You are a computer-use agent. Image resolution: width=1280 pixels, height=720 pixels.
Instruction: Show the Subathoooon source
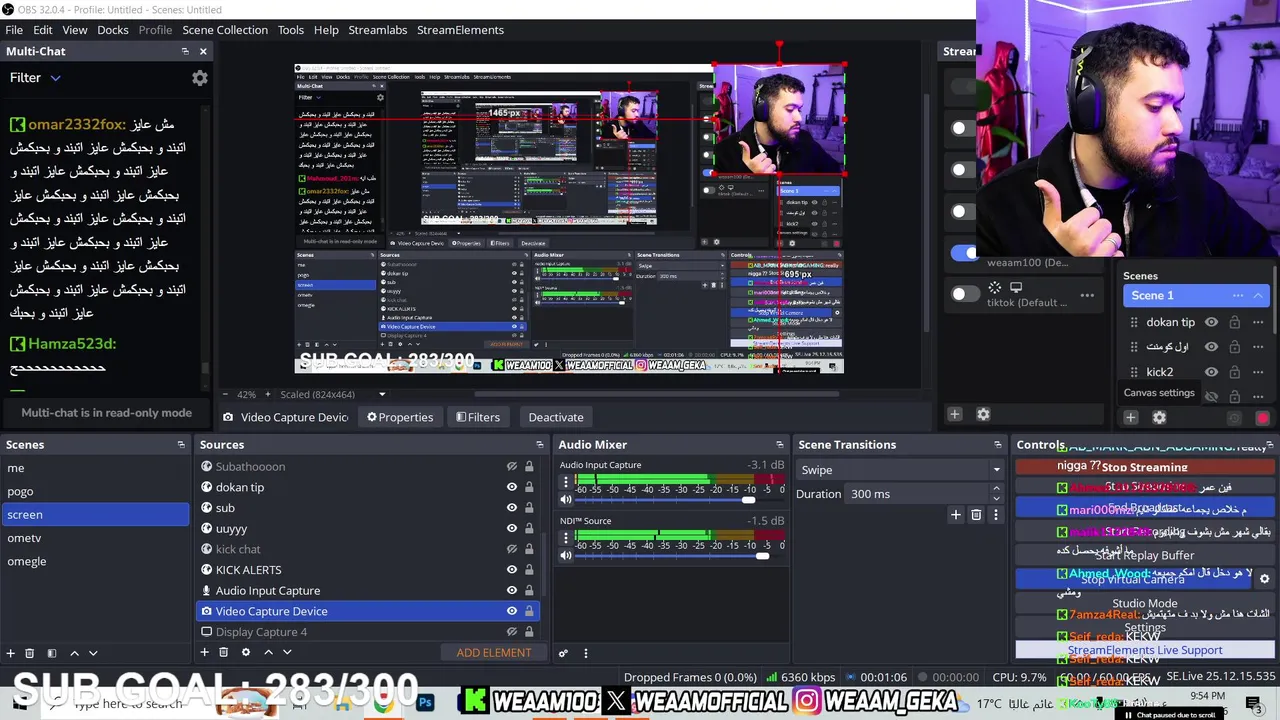click(512, 466)
